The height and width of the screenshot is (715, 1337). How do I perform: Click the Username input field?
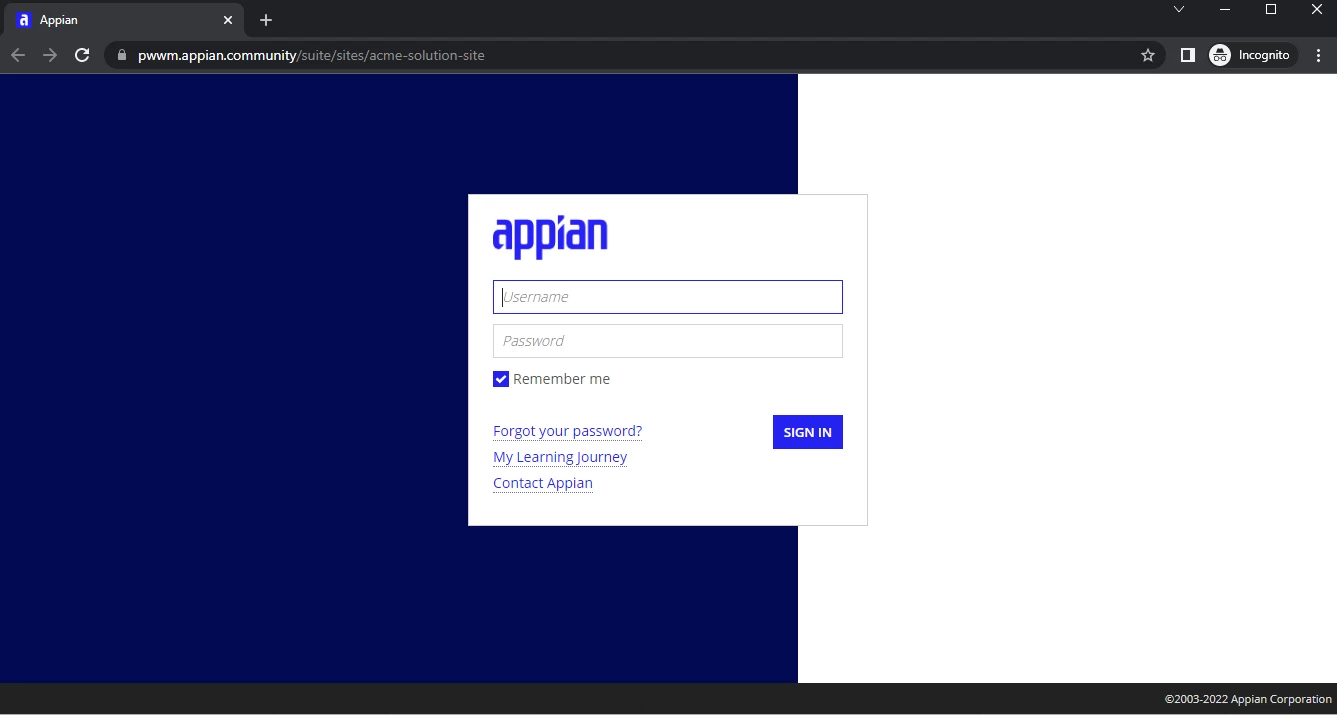coord(667,297)
